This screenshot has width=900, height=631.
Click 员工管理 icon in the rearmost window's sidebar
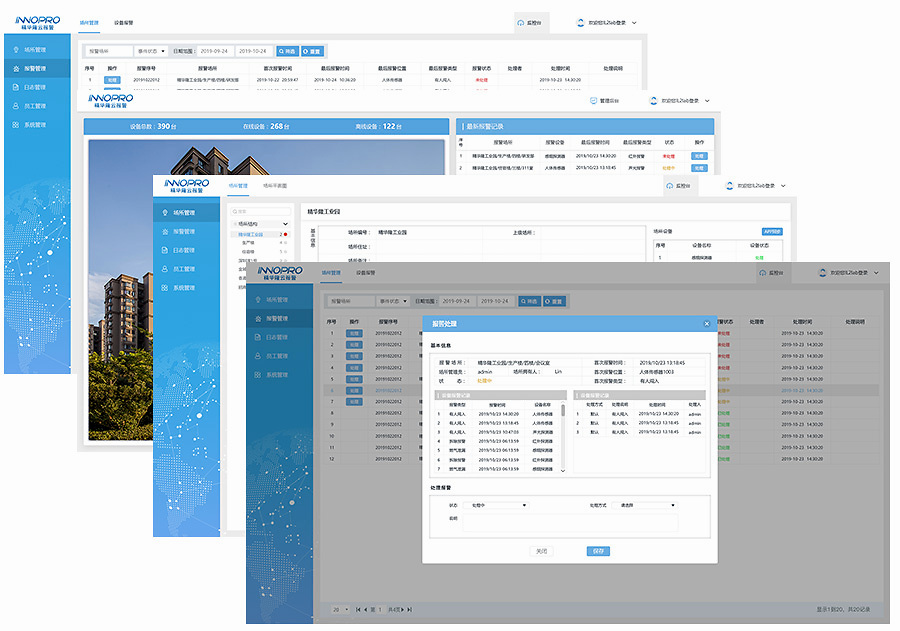15,106
